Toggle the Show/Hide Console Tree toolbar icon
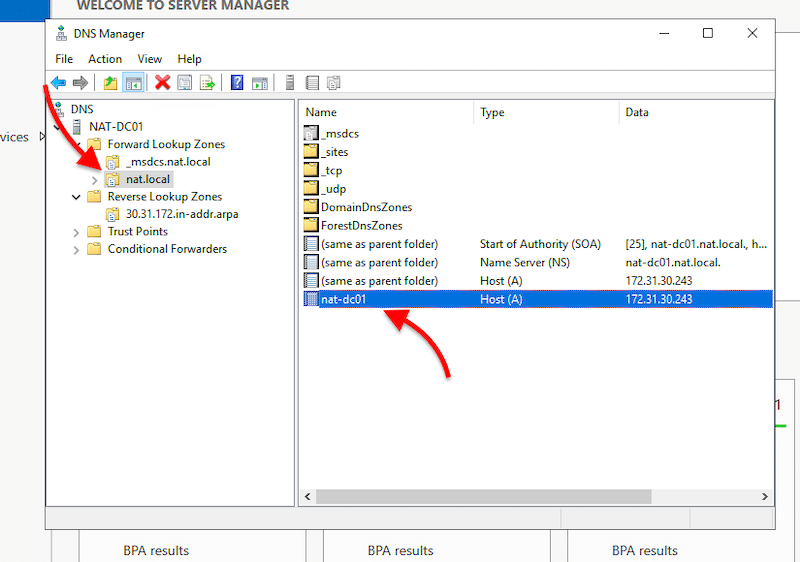Image resolution: width=800 pixels, height=562 pixels. coord(134,83)
